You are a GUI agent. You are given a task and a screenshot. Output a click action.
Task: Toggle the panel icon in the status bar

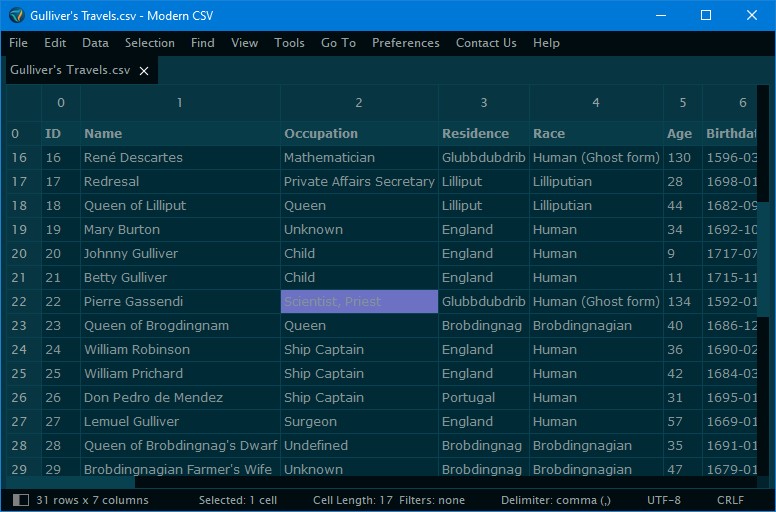(x=21, y=500)
